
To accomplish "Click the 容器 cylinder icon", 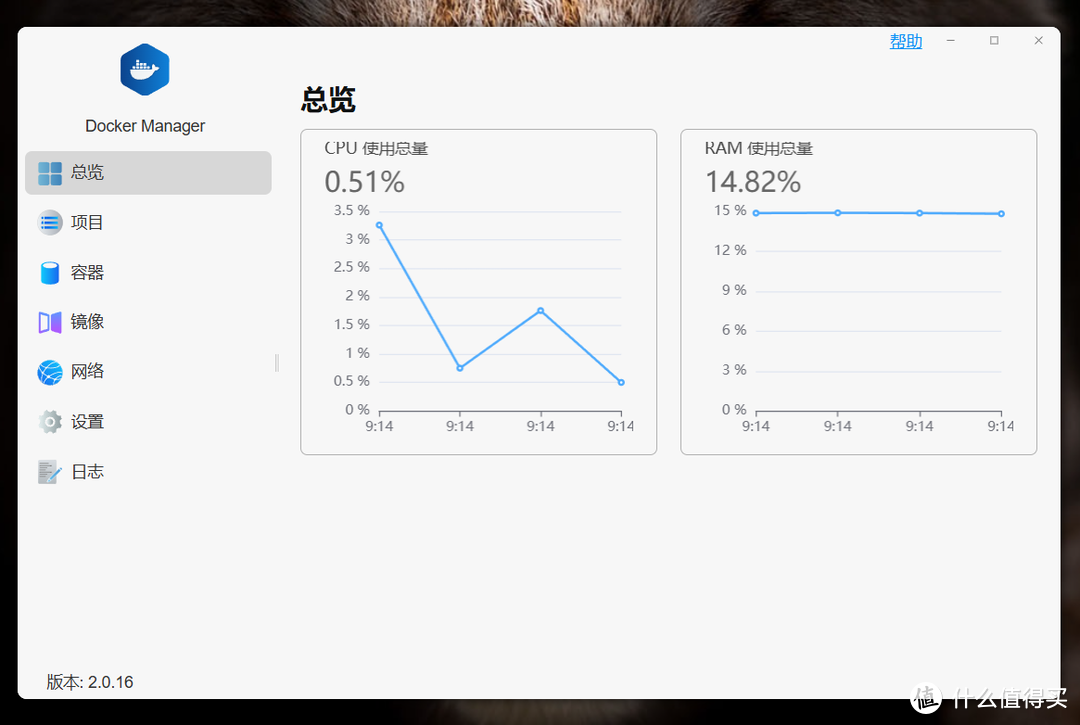I will tap(50, 273).
